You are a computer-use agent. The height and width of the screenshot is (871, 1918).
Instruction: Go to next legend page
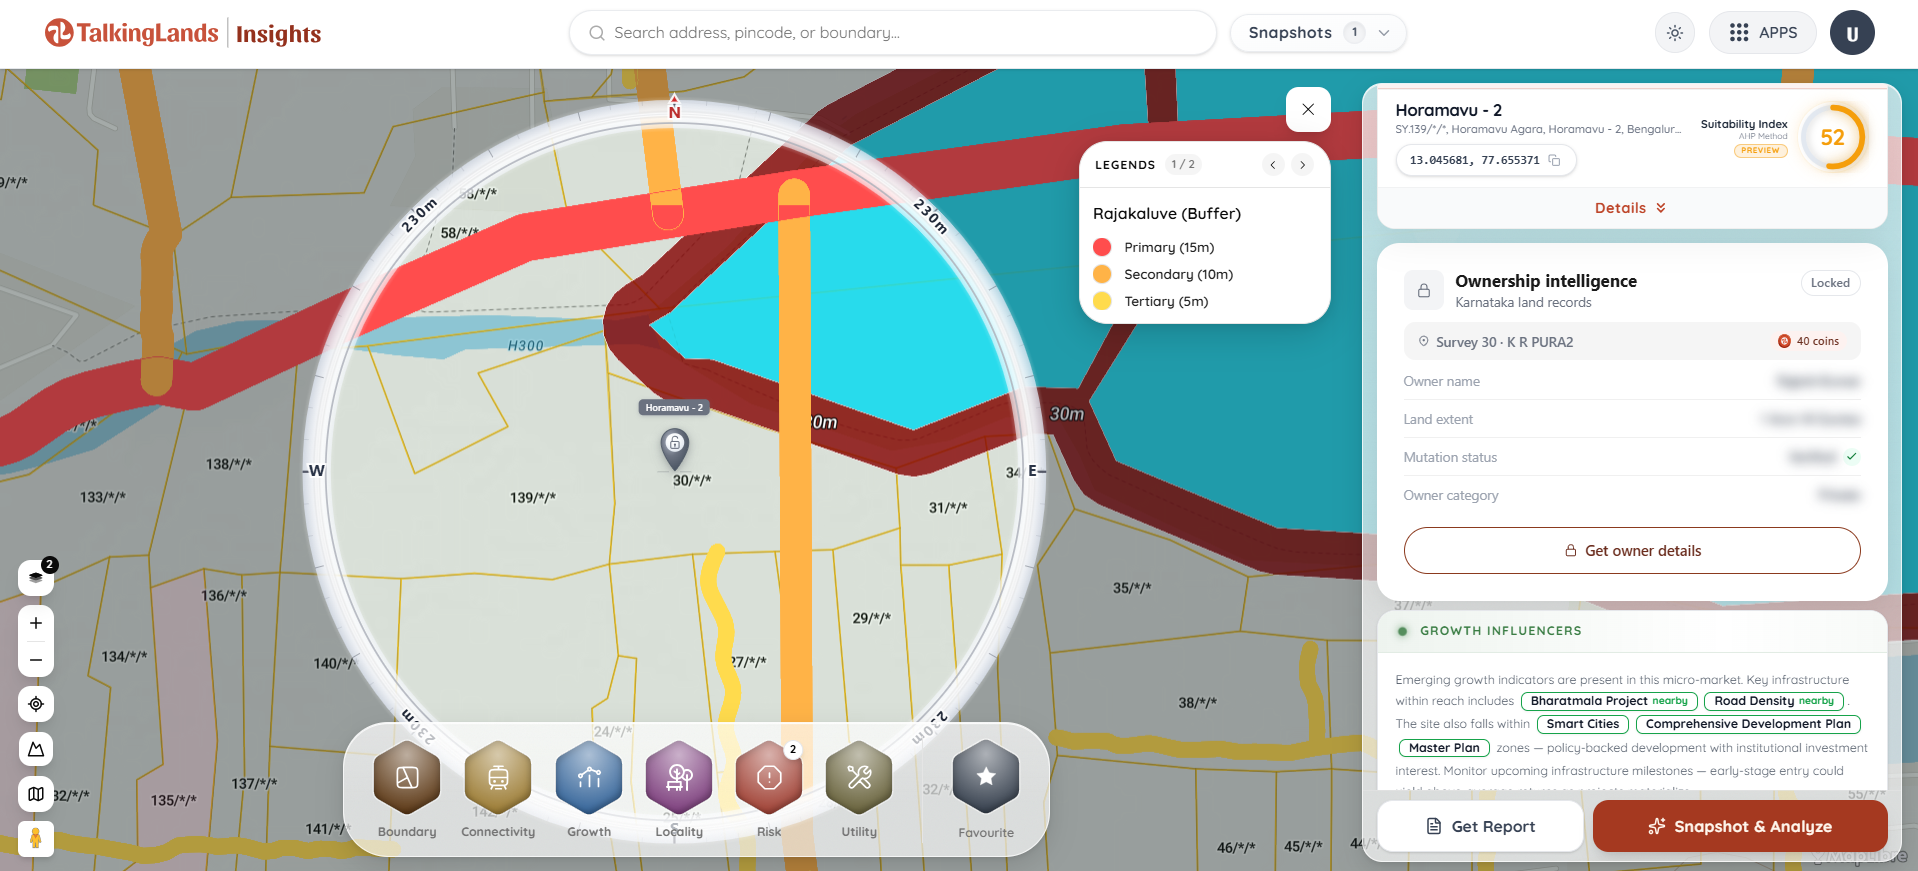click(1302, 165)
